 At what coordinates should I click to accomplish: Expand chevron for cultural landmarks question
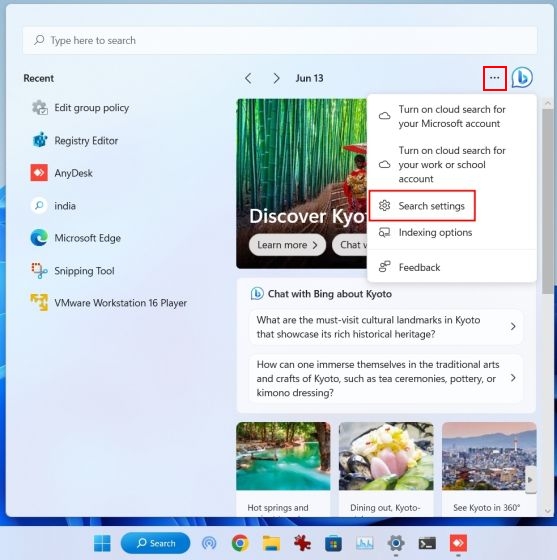[513, 326]
